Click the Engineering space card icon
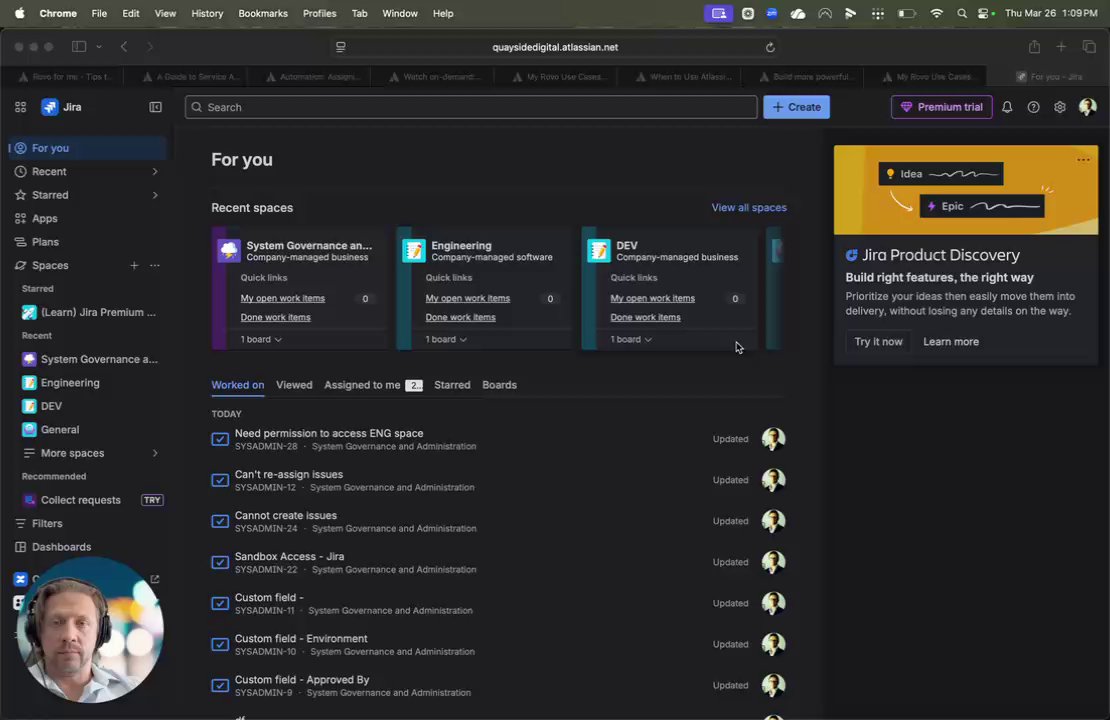1110x720 pixels. tap(414, 251)
